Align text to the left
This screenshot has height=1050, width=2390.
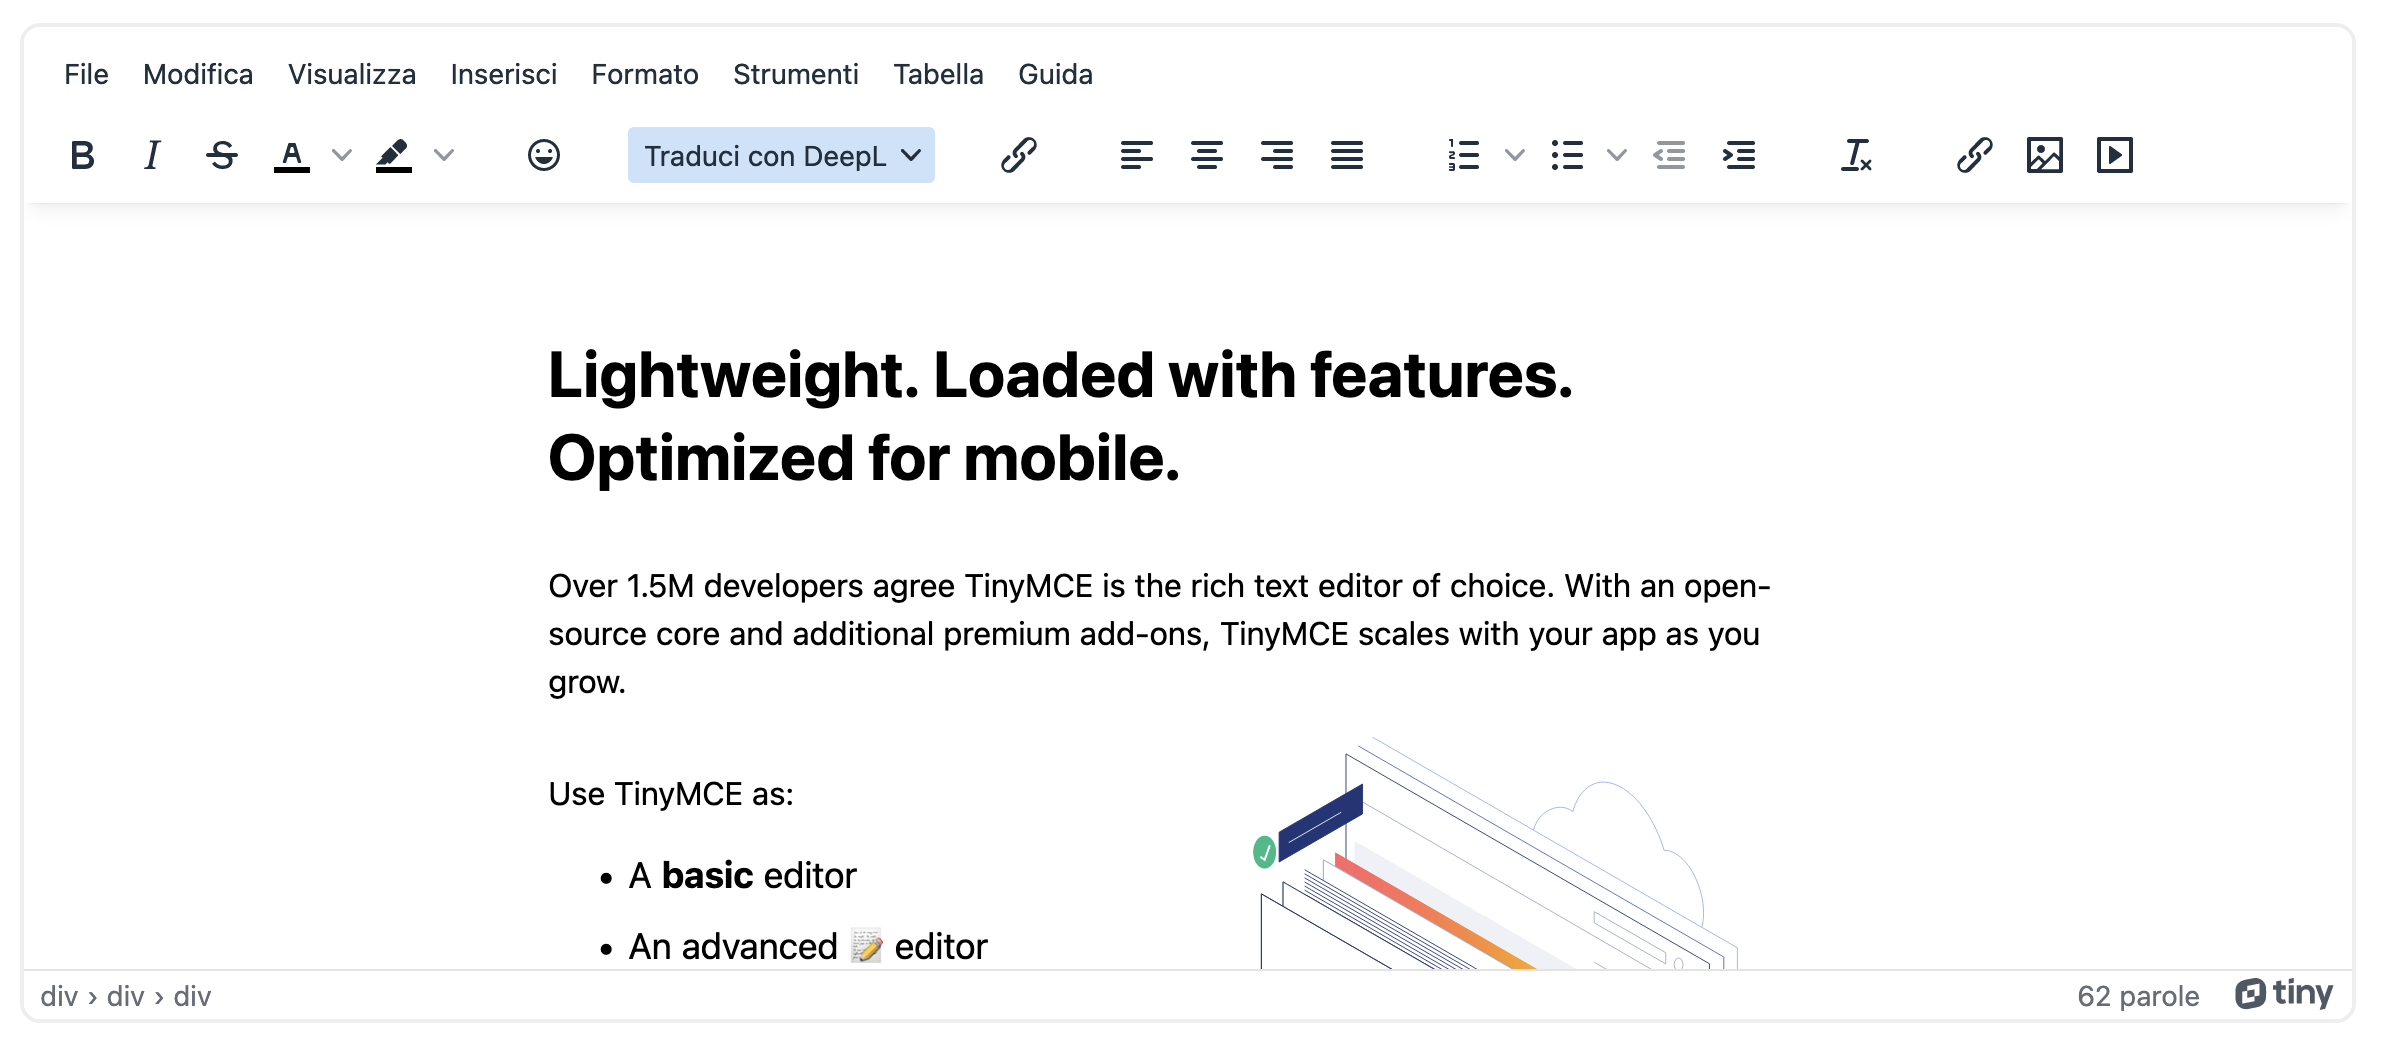(1137, 155)
